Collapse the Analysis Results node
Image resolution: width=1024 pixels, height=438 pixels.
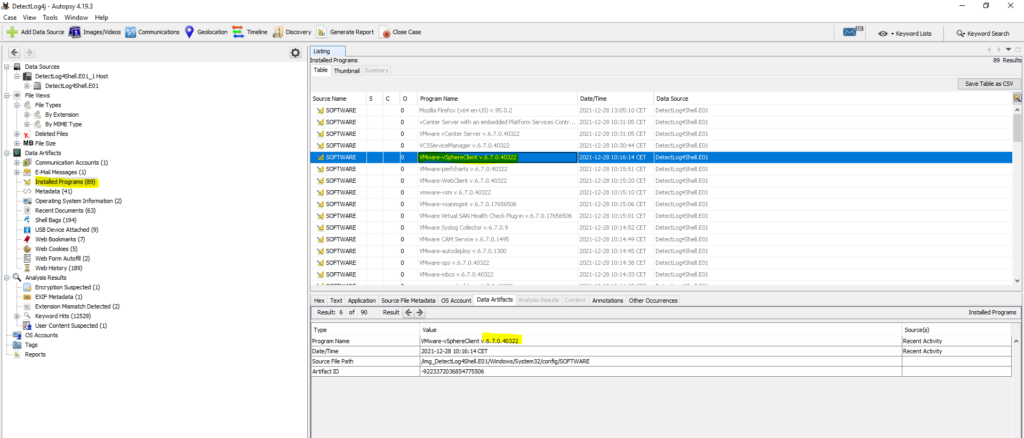tap(7, 277)
